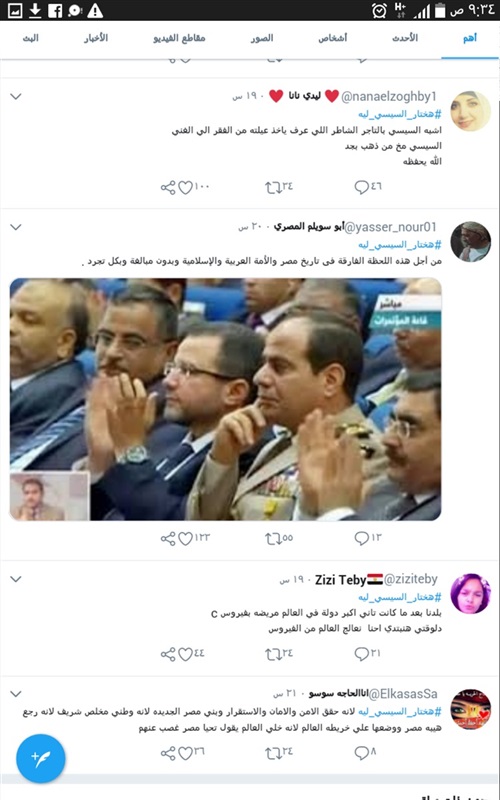Open dropdown arrow on @ElkasasSa tweet

tap(16, 694)
